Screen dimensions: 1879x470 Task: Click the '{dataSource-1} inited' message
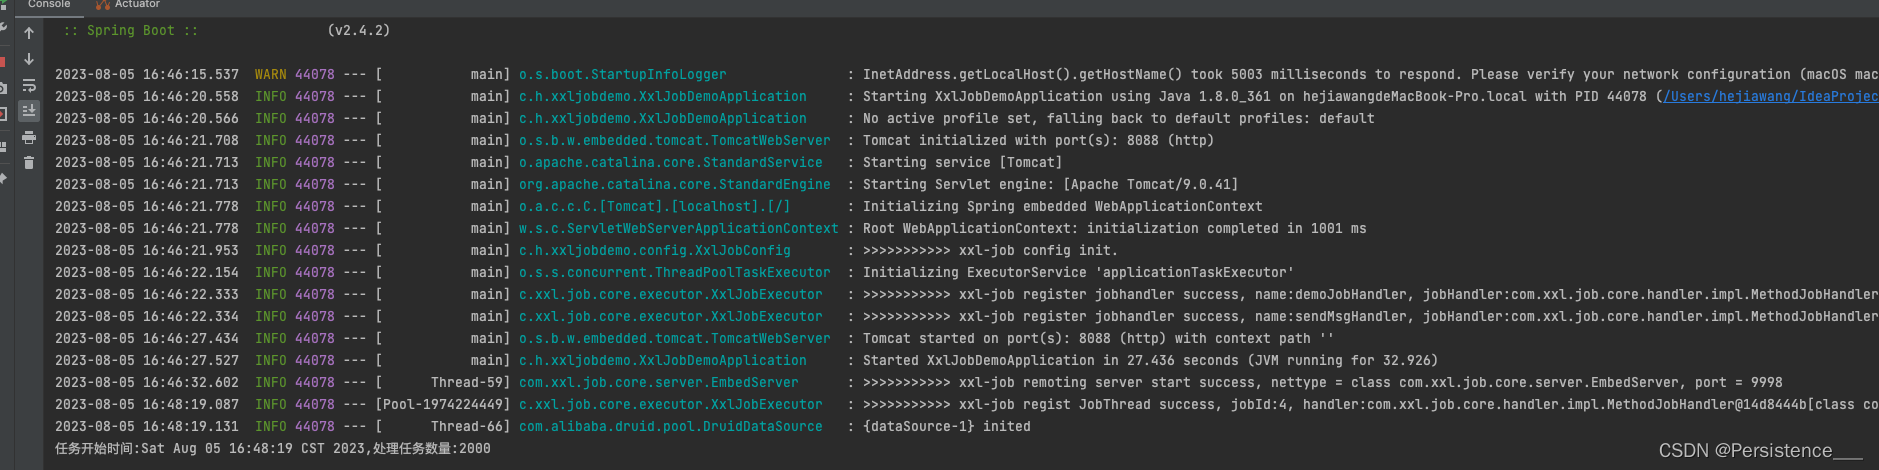point(947,426)
